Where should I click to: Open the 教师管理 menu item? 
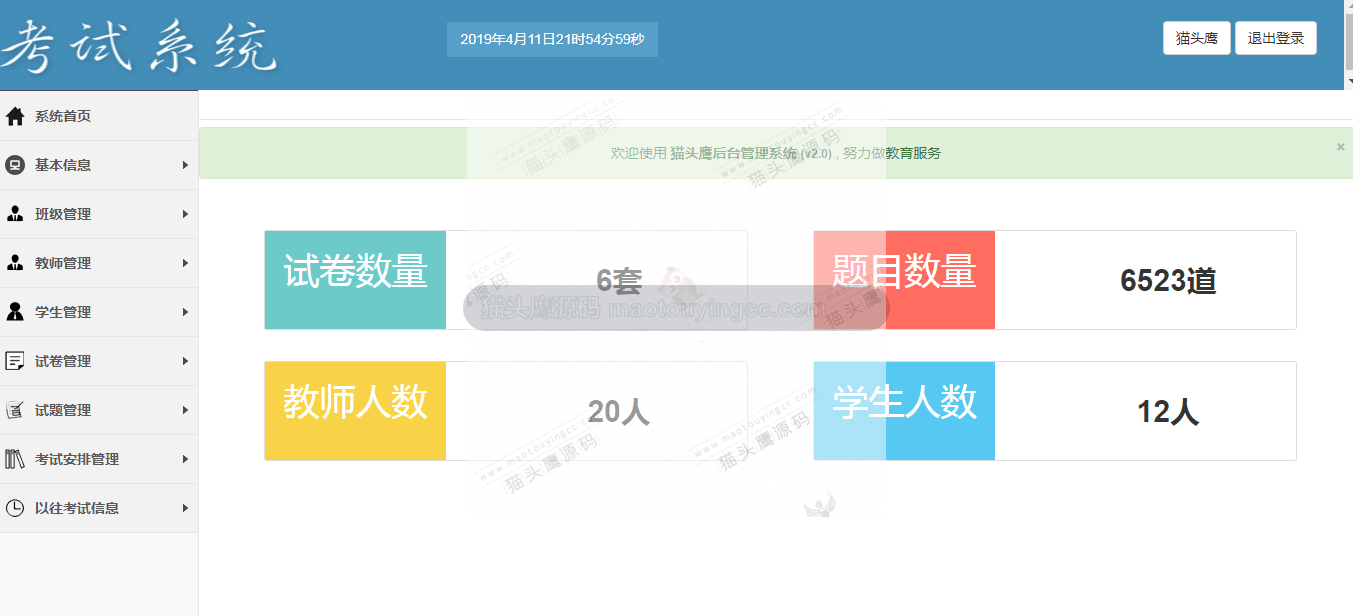[99, 263]
